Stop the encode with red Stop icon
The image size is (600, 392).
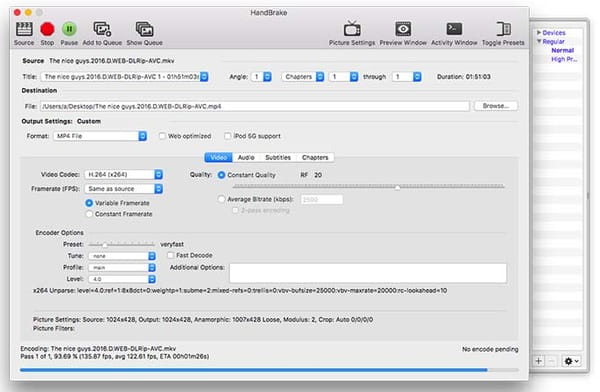pyautogui.click(x=47, y=29)
